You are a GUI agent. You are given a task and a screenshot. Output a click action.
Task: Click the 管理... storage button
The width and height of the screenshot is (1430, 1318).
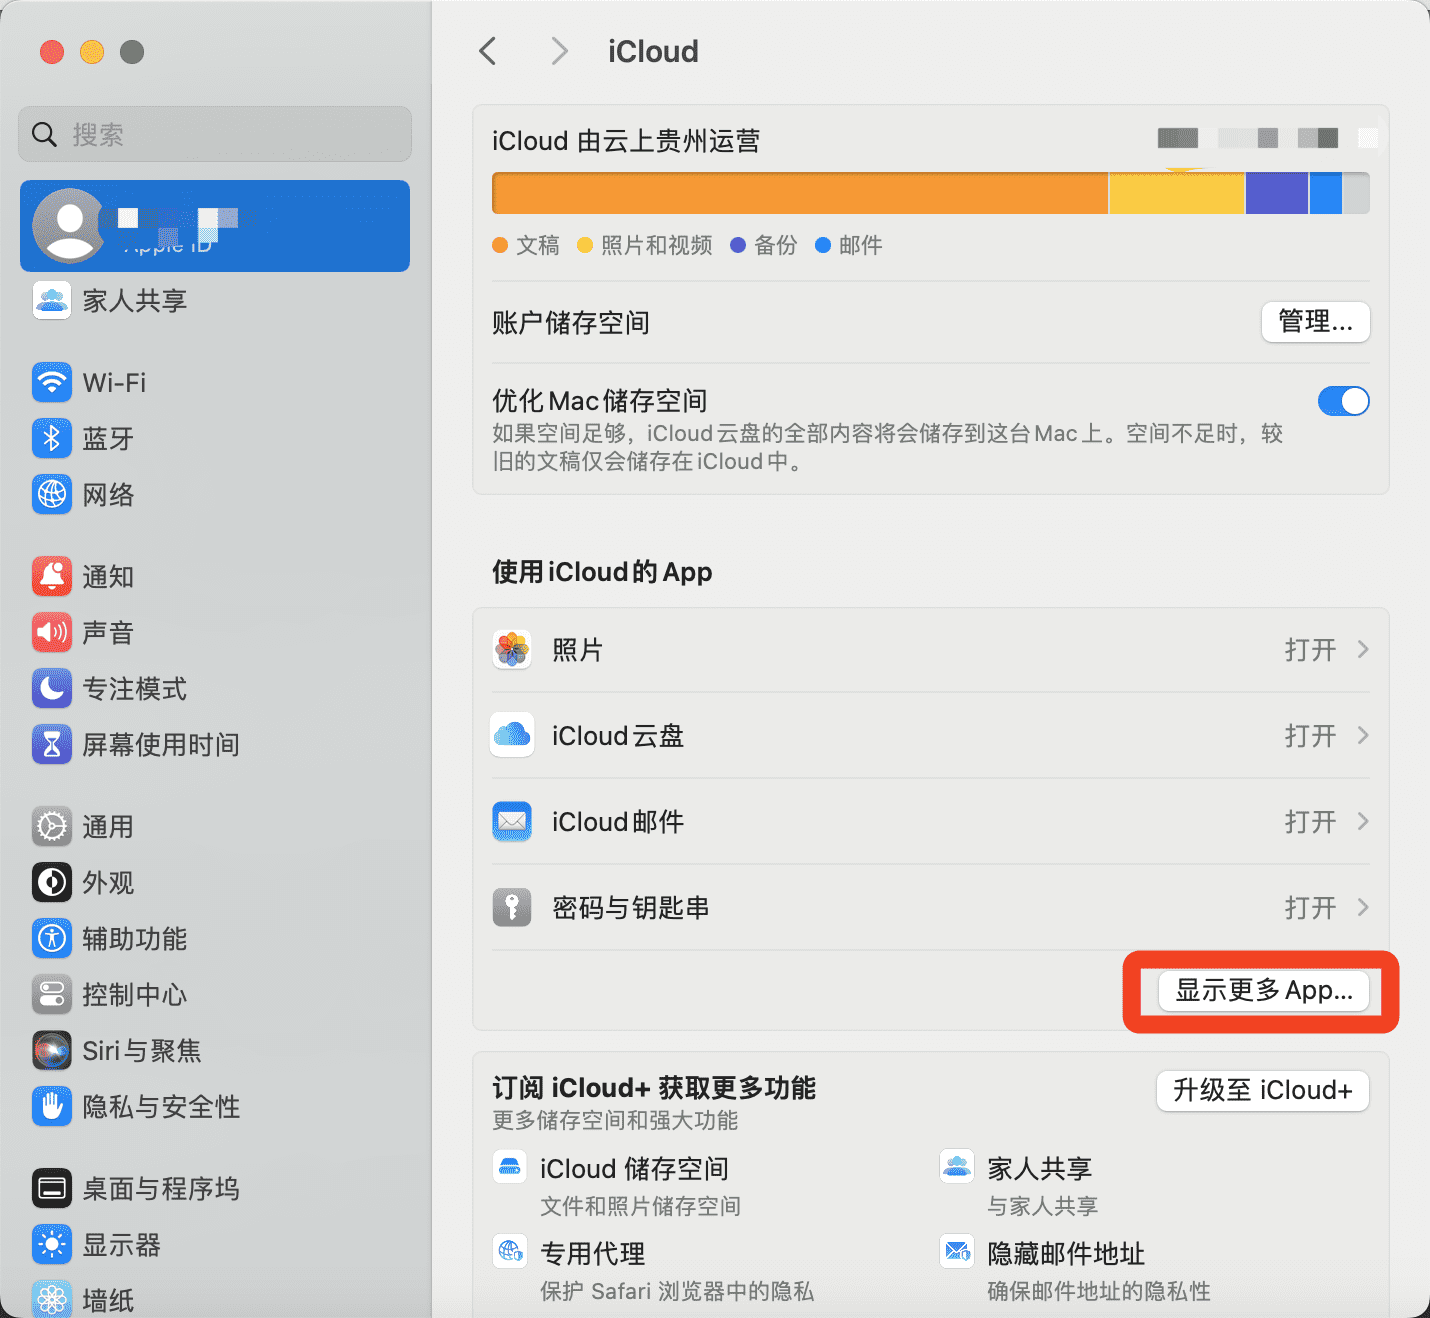point(1315,322)
